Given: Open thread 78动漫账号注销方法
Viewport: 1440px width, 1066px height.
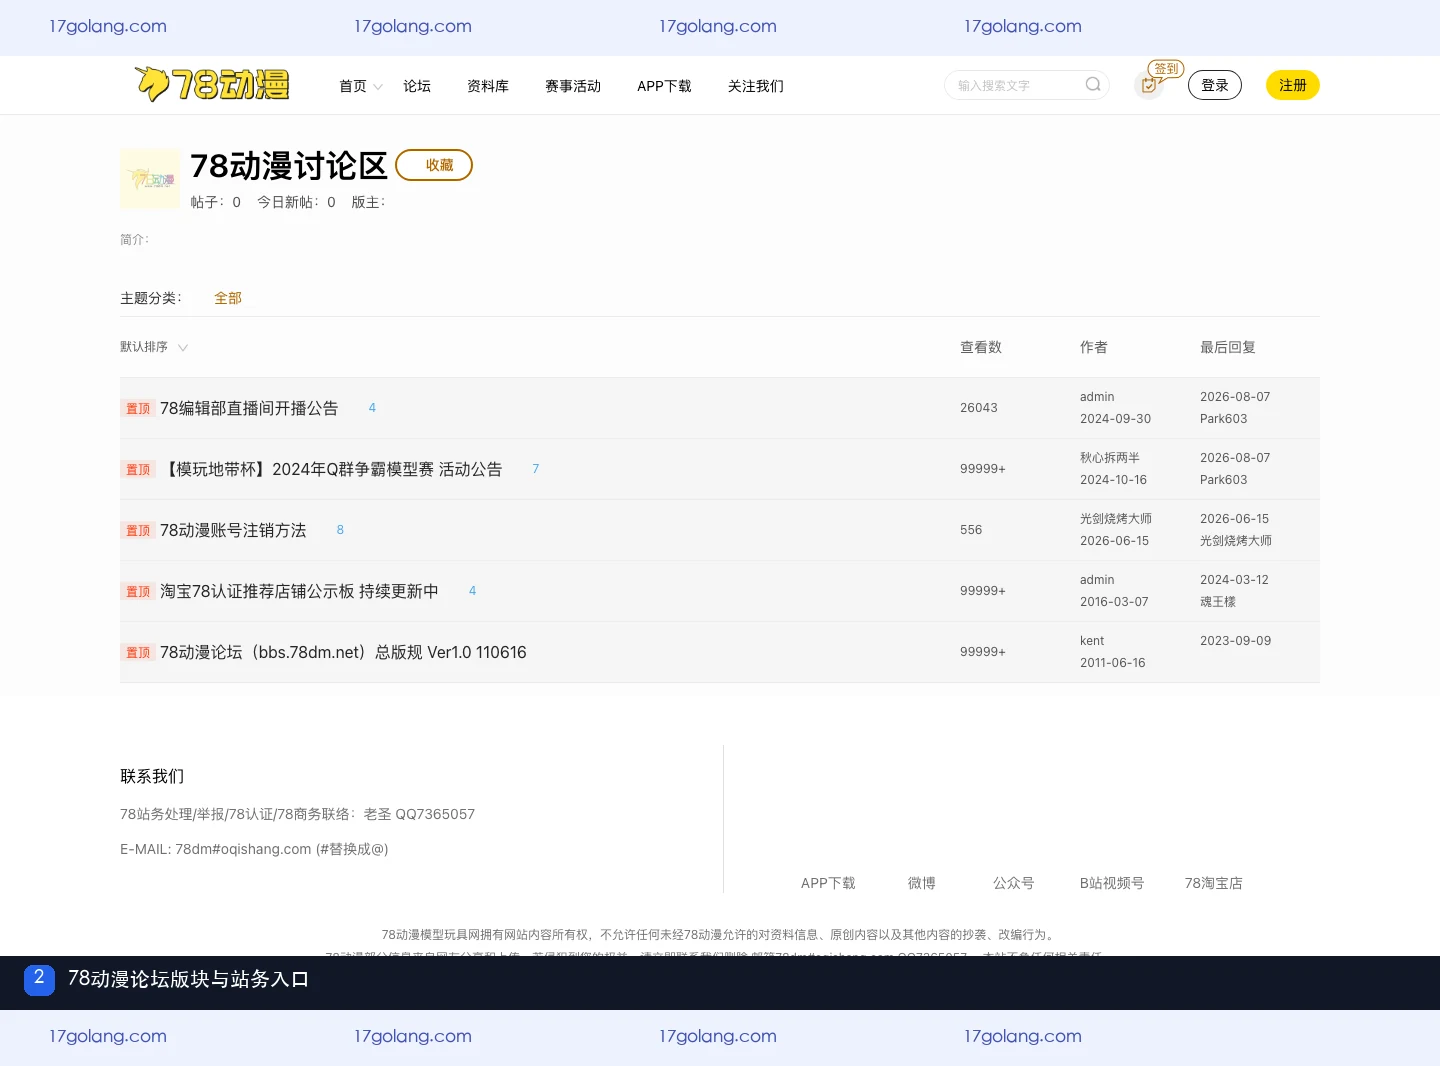Looking at the screenshot, I should (233, 530).
